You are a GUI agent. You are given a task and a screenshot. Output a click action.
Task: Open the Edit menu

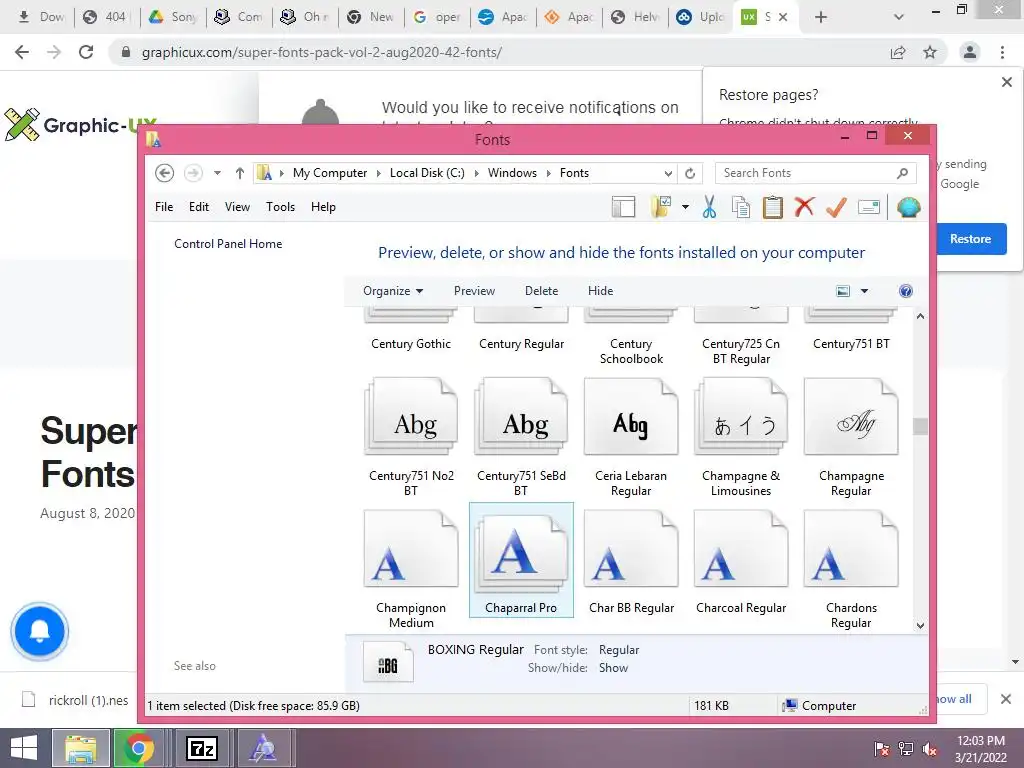click(199, 207)
